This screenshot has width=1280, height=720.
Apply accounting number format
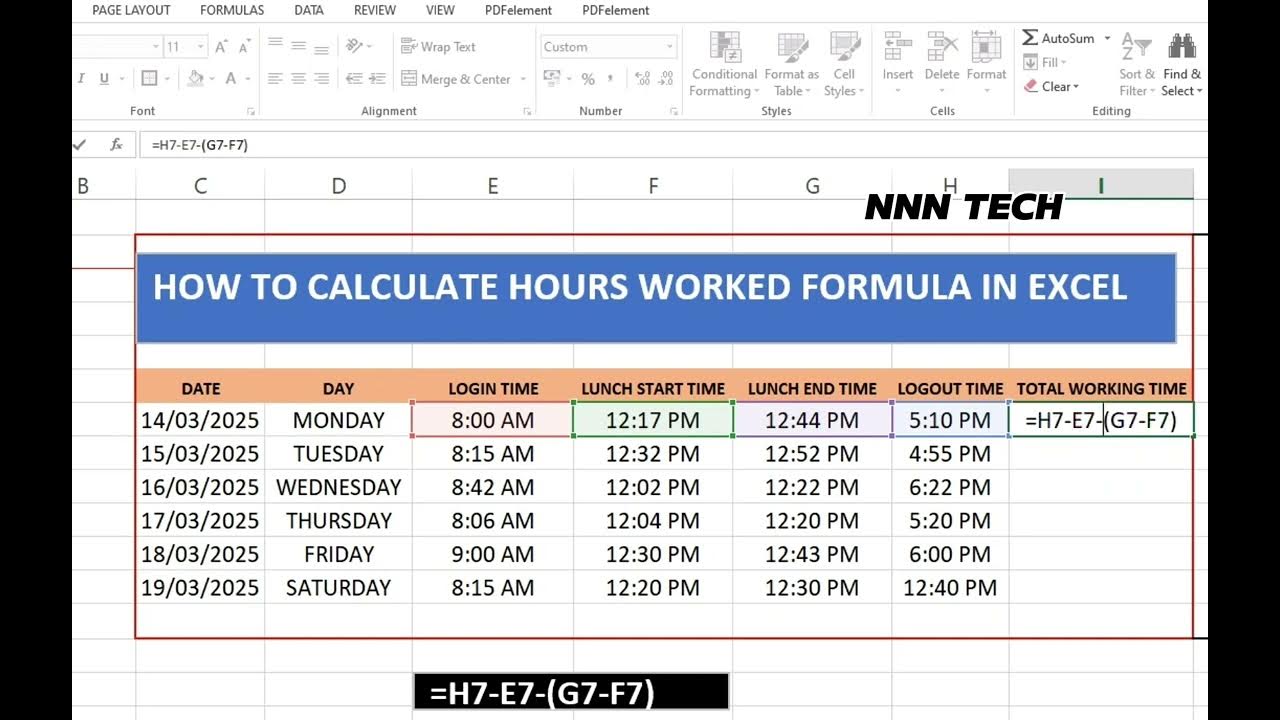(552, 78)
